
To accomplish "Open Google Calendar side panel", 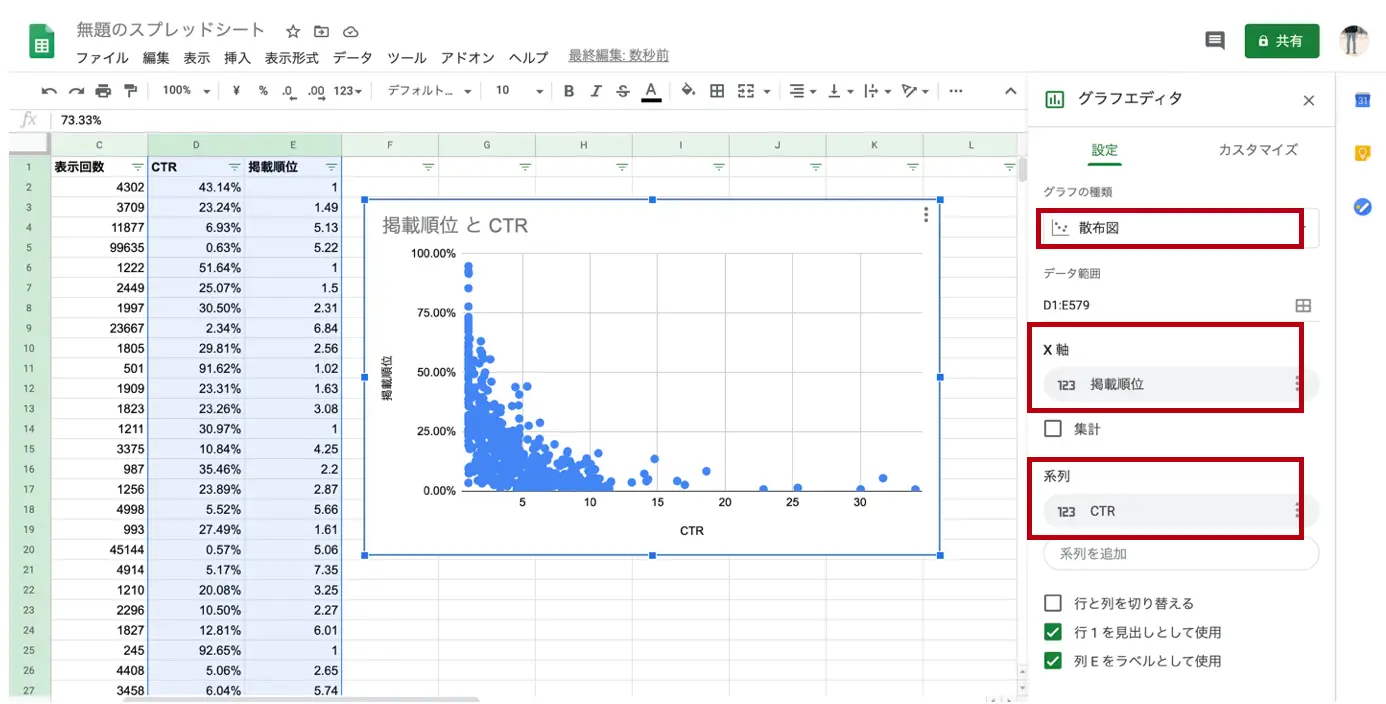I will [x=1362, y=100].
